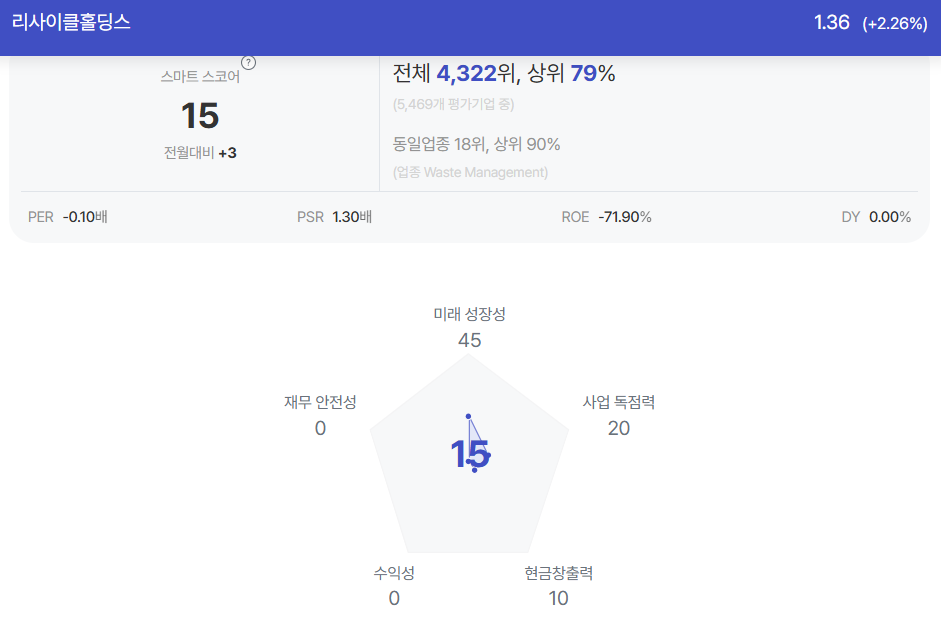Click the PSR 1.30배 metric
Screen dimensions: 941x626
point(334,217)
